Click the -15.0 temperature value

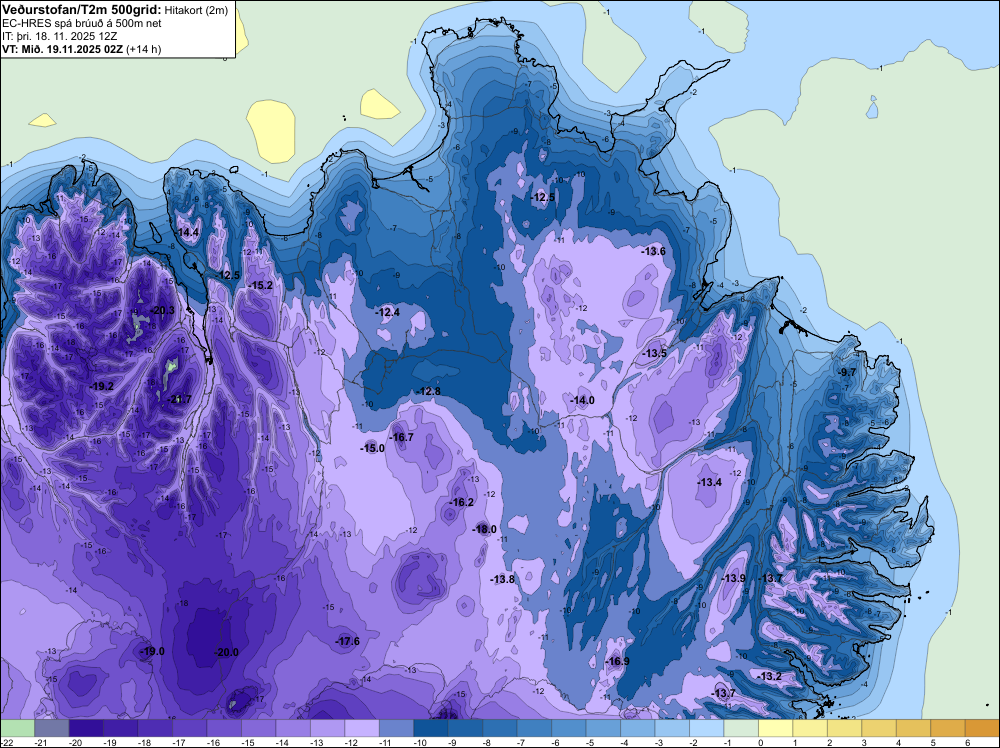(372, 448)
